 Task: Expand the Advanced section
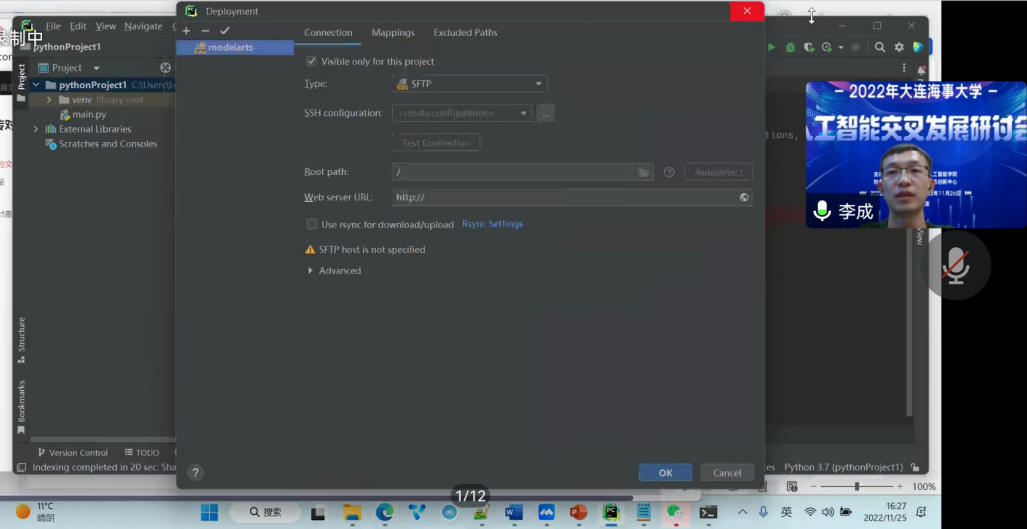[310, 270]
